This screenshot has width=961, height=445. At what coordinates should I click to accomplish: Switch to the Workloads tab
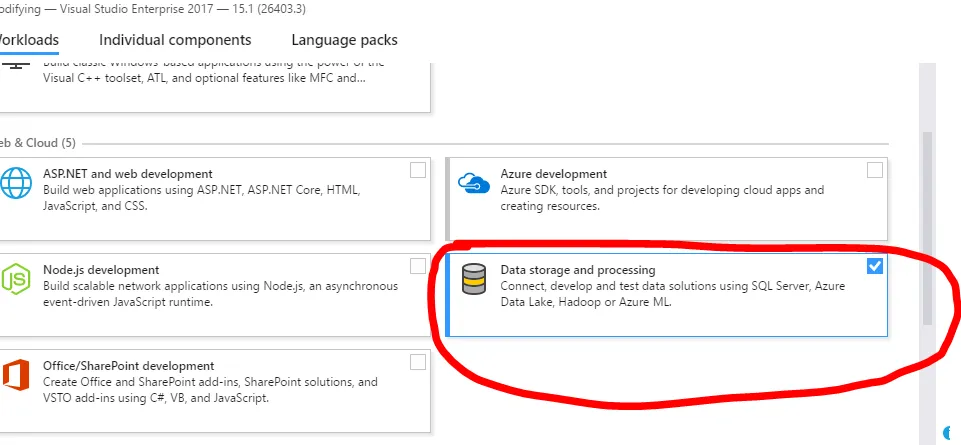tap(28, 40)
